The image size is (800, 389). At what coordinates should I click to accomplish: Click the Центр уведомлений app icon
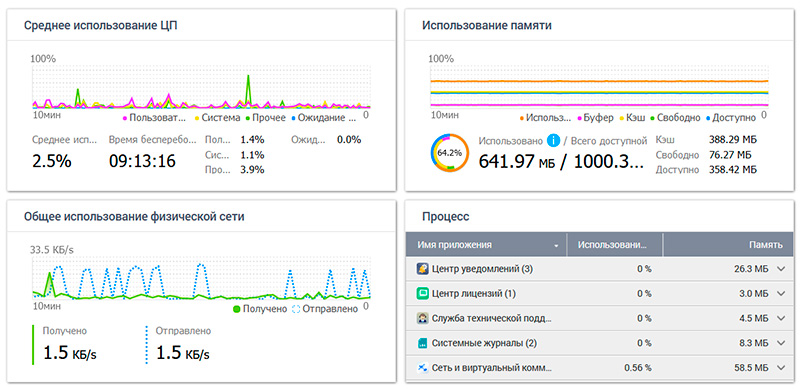coord(422,269)
